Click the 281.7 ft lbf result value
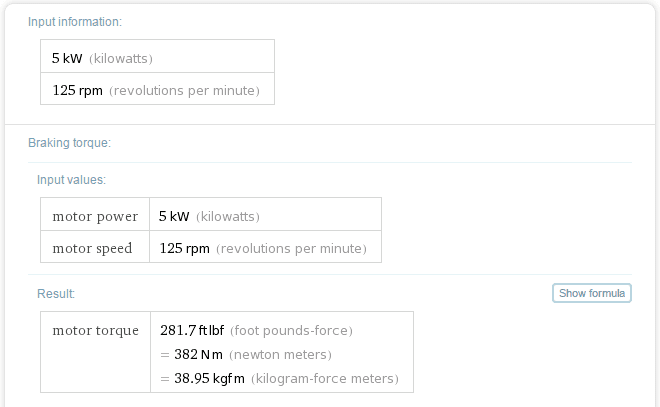660x407 pixels. (192, 330)
